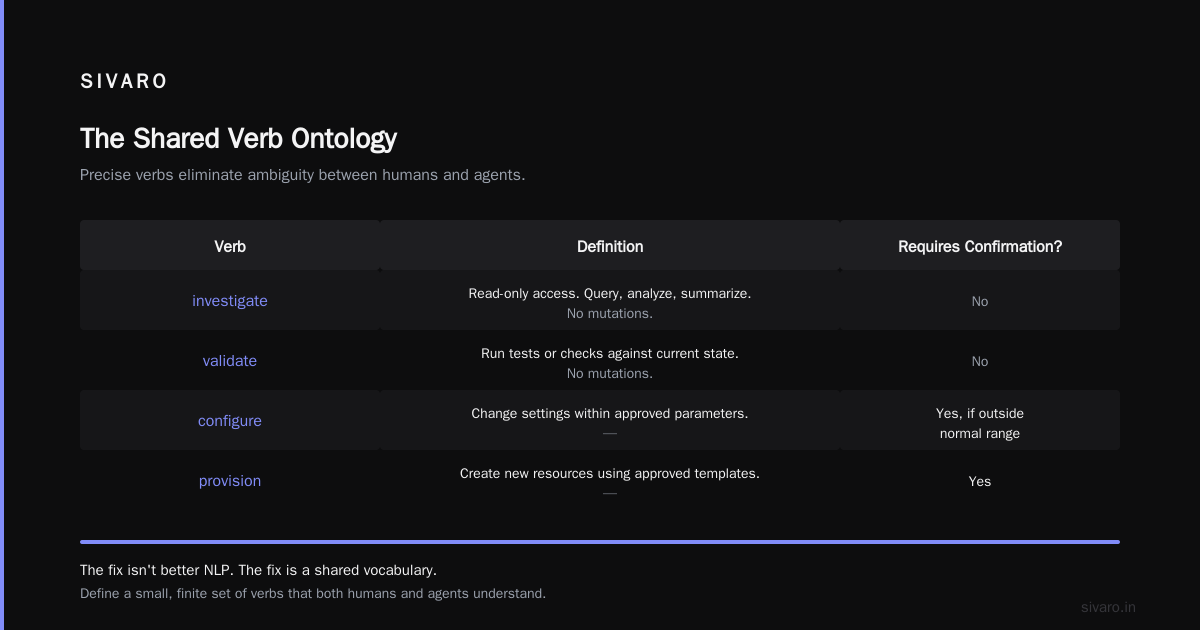The image size is (1200, 630).
Task: Click the SIVARO logo text
Action: point(124,82)
